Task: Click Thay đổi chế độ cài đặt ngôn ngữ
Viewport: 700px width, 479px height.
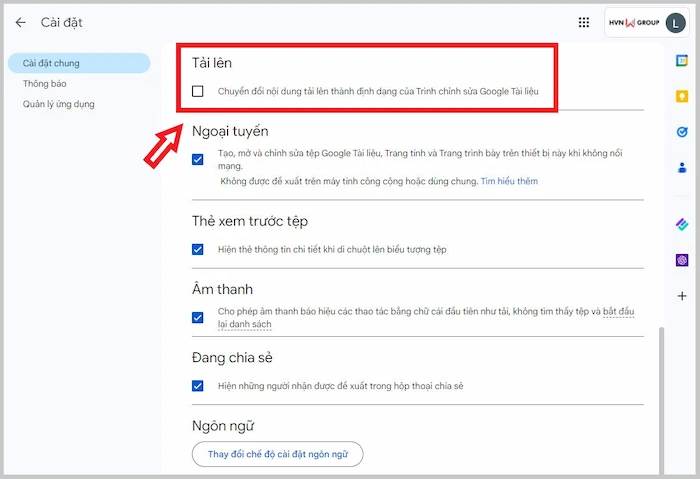Action: [x=277, y=454]
